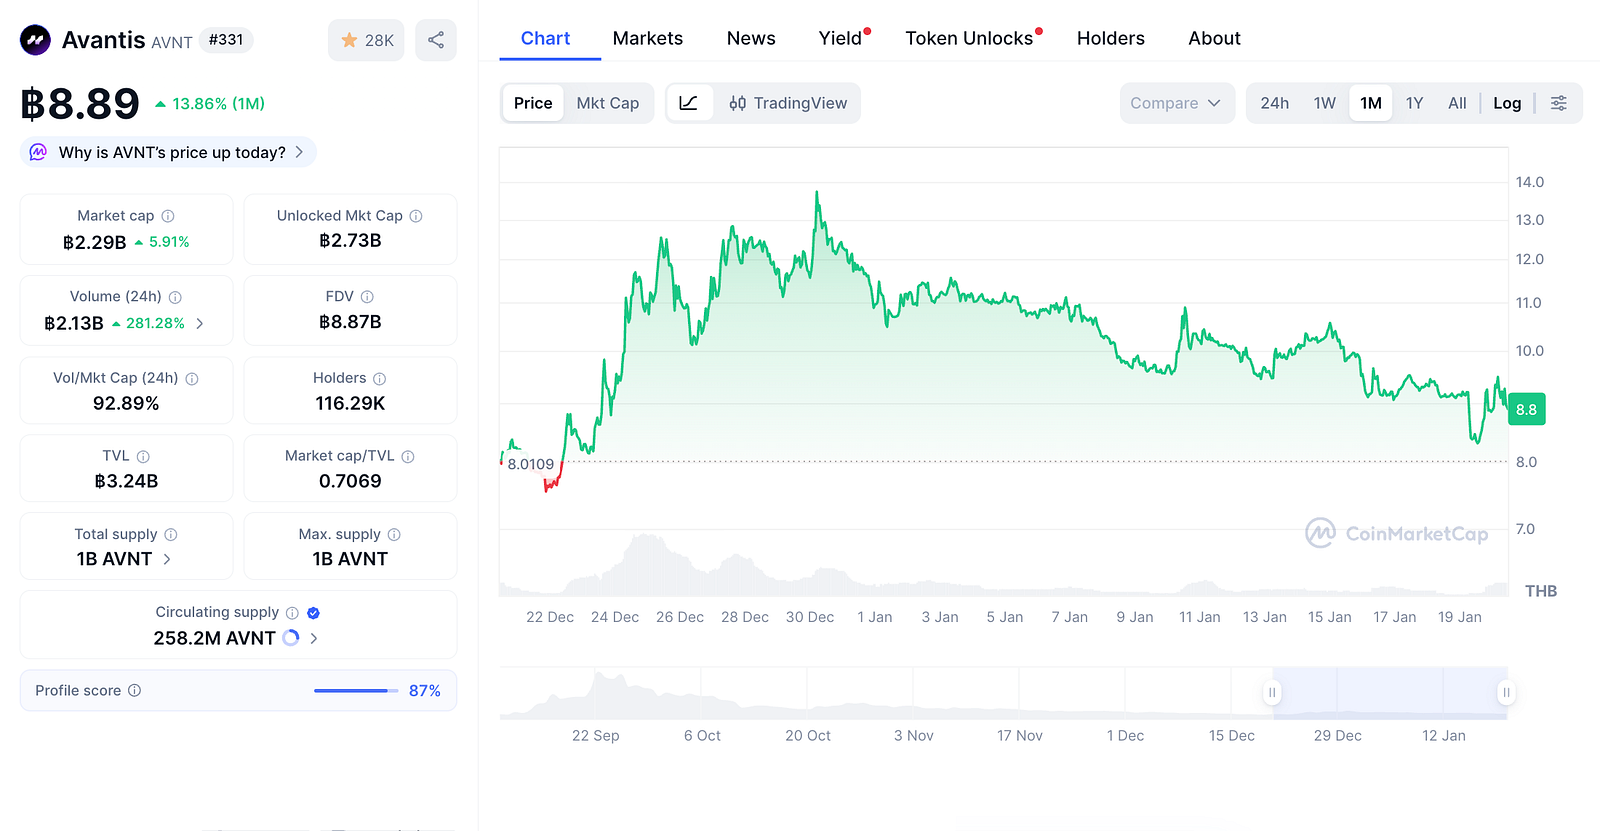The image size is (1600, 831).
Task: Open the share options icon
Action: coord(436,40)
